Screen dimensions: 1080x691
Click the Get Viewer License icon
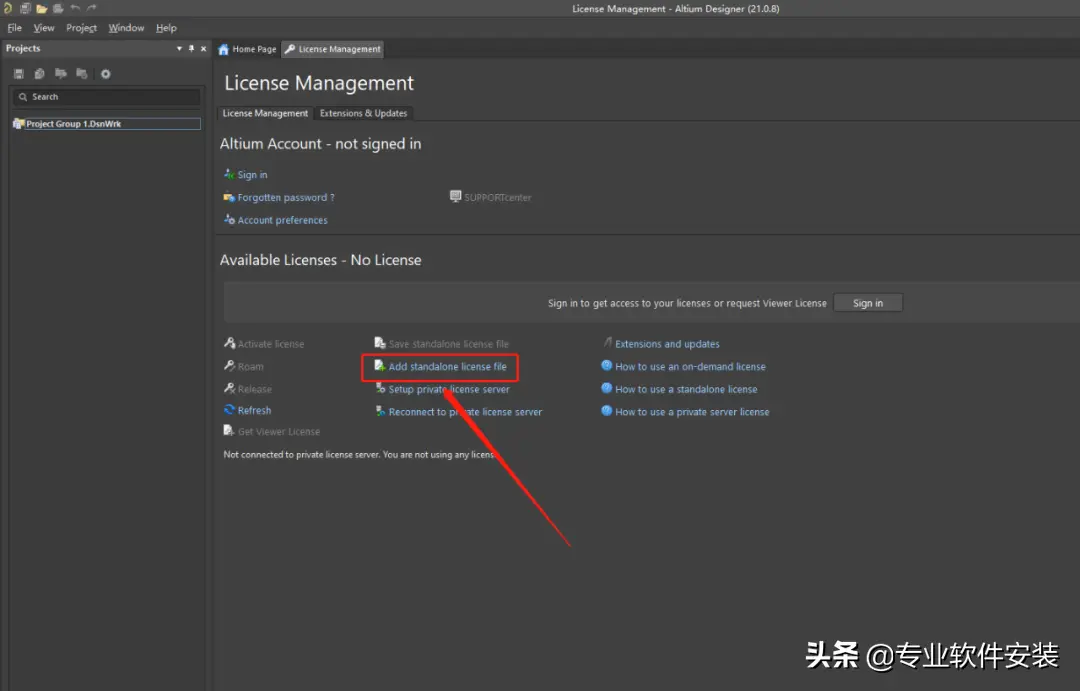(229, 431)
